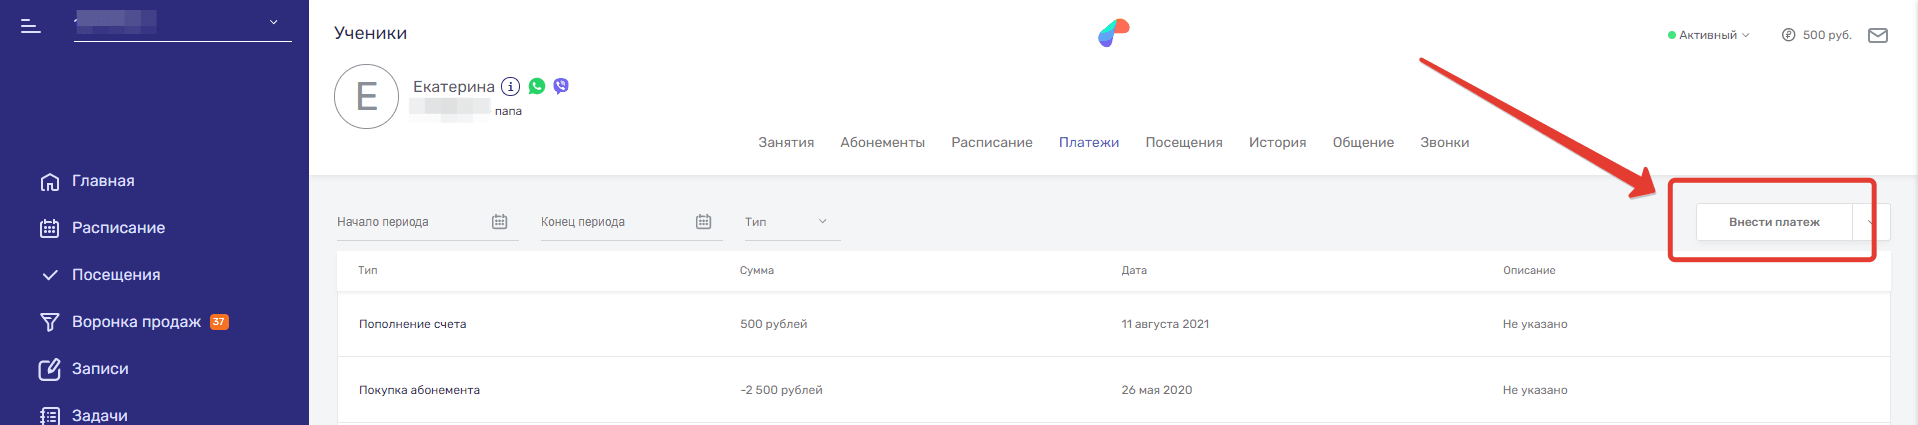
Task: Select the Пополнение счета payment row
Action: (x=412, y=324)
